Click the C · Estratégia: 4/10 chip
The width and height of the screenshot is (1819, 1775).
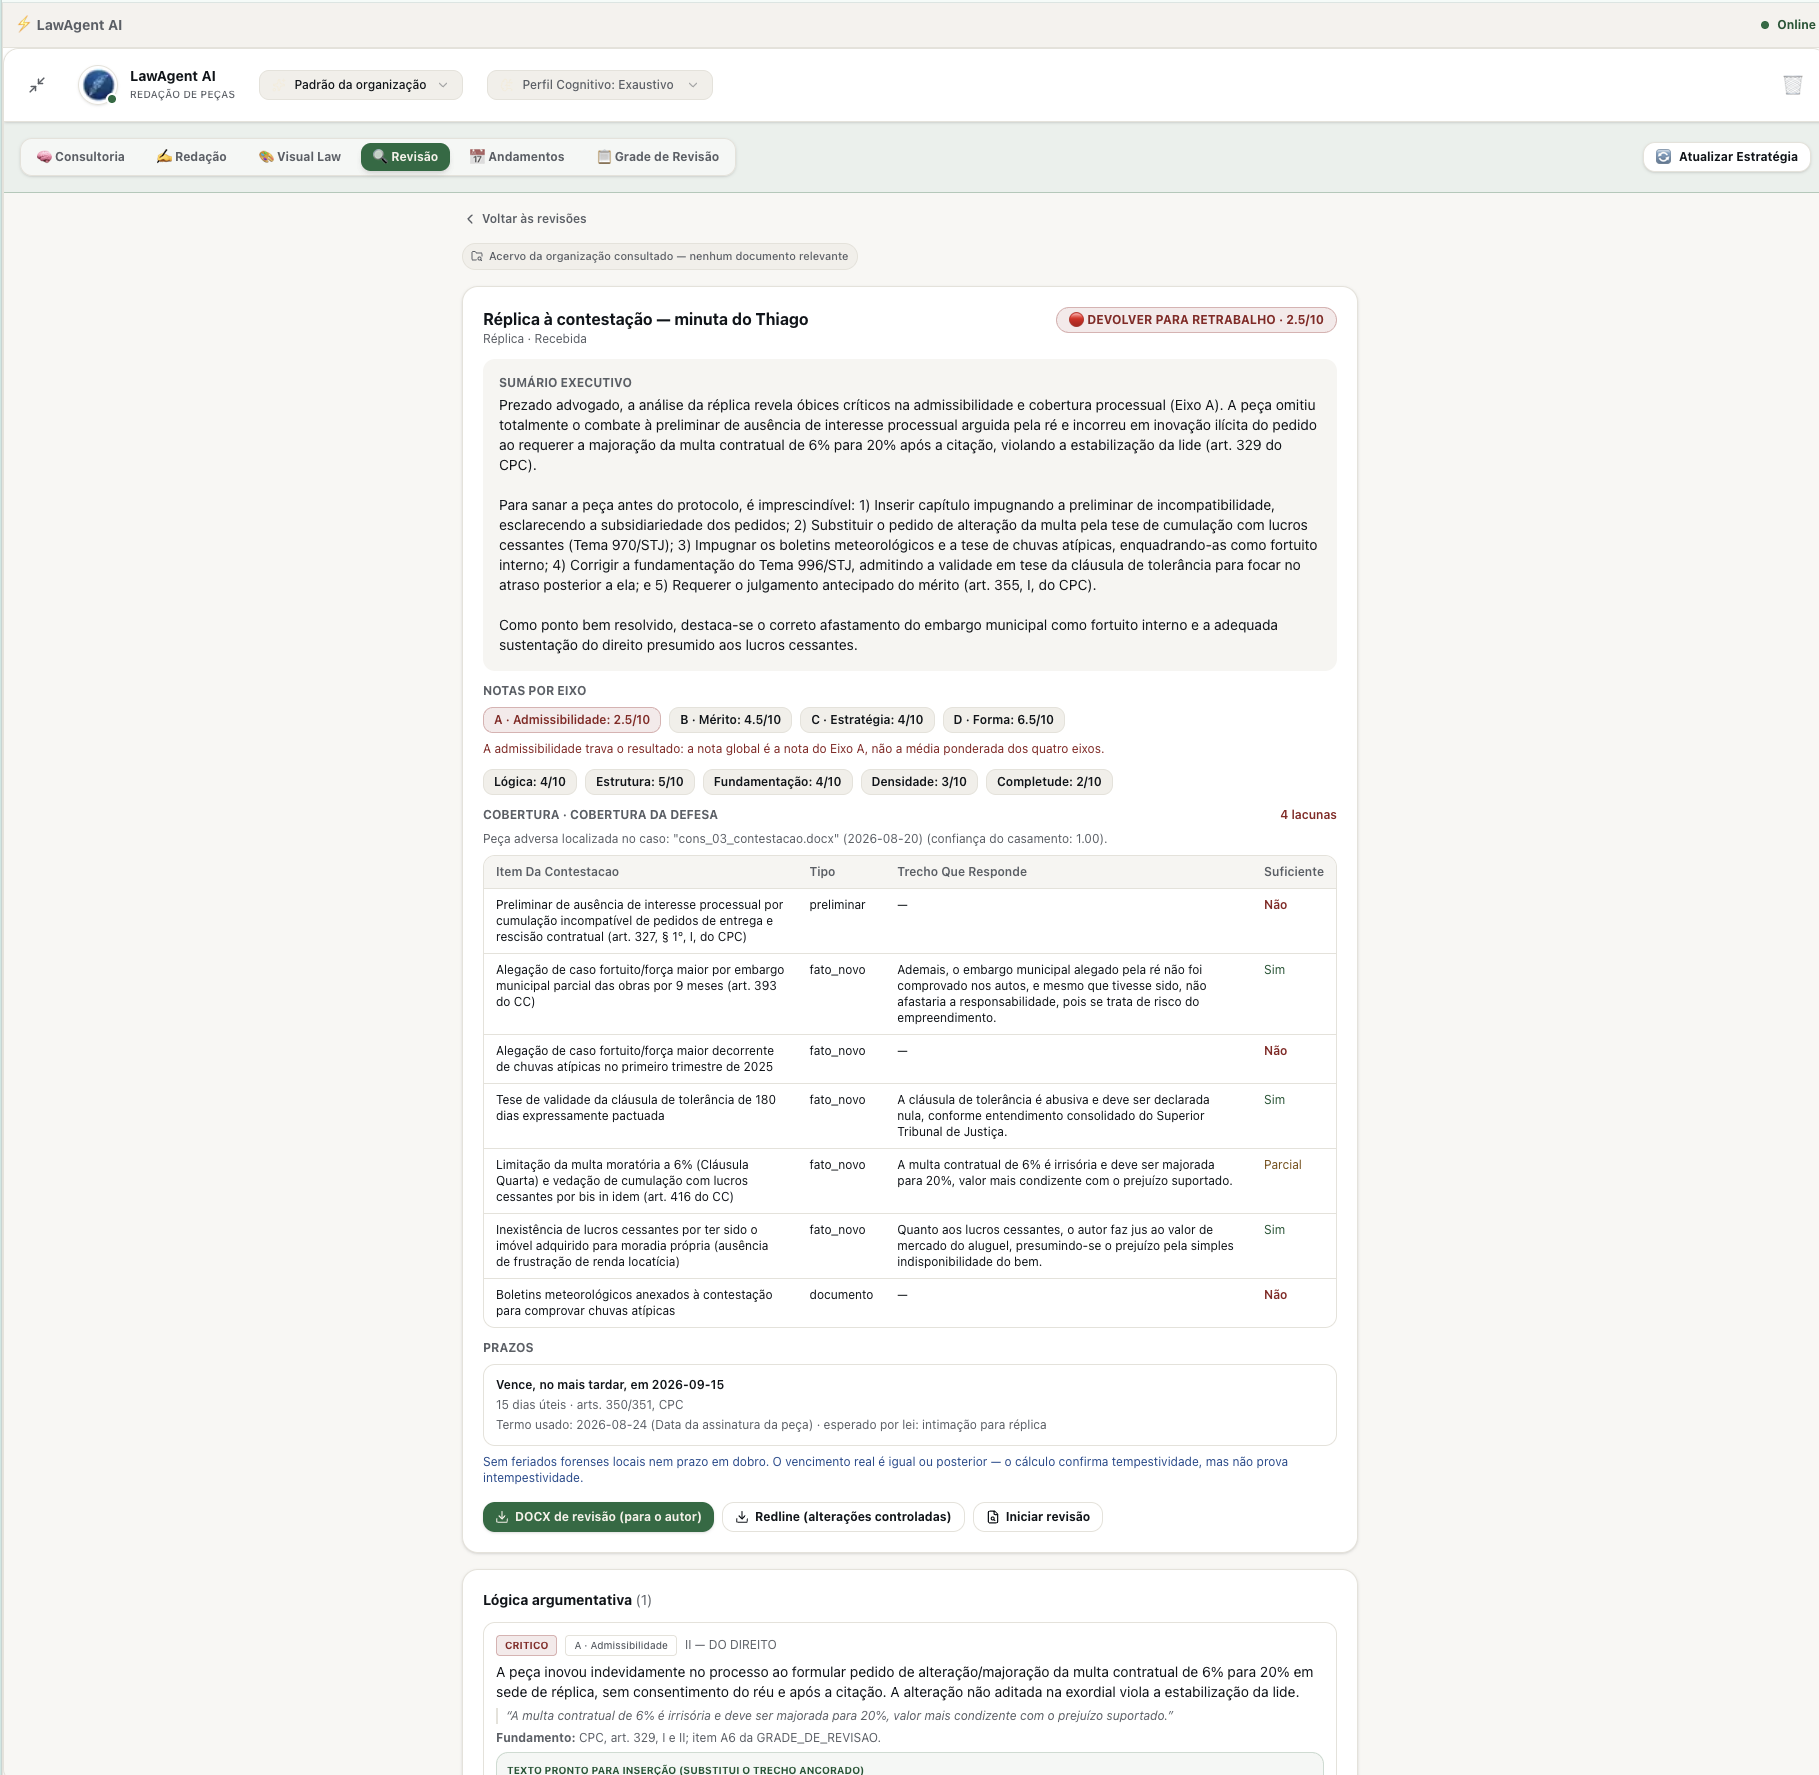[x=867, y=720]
